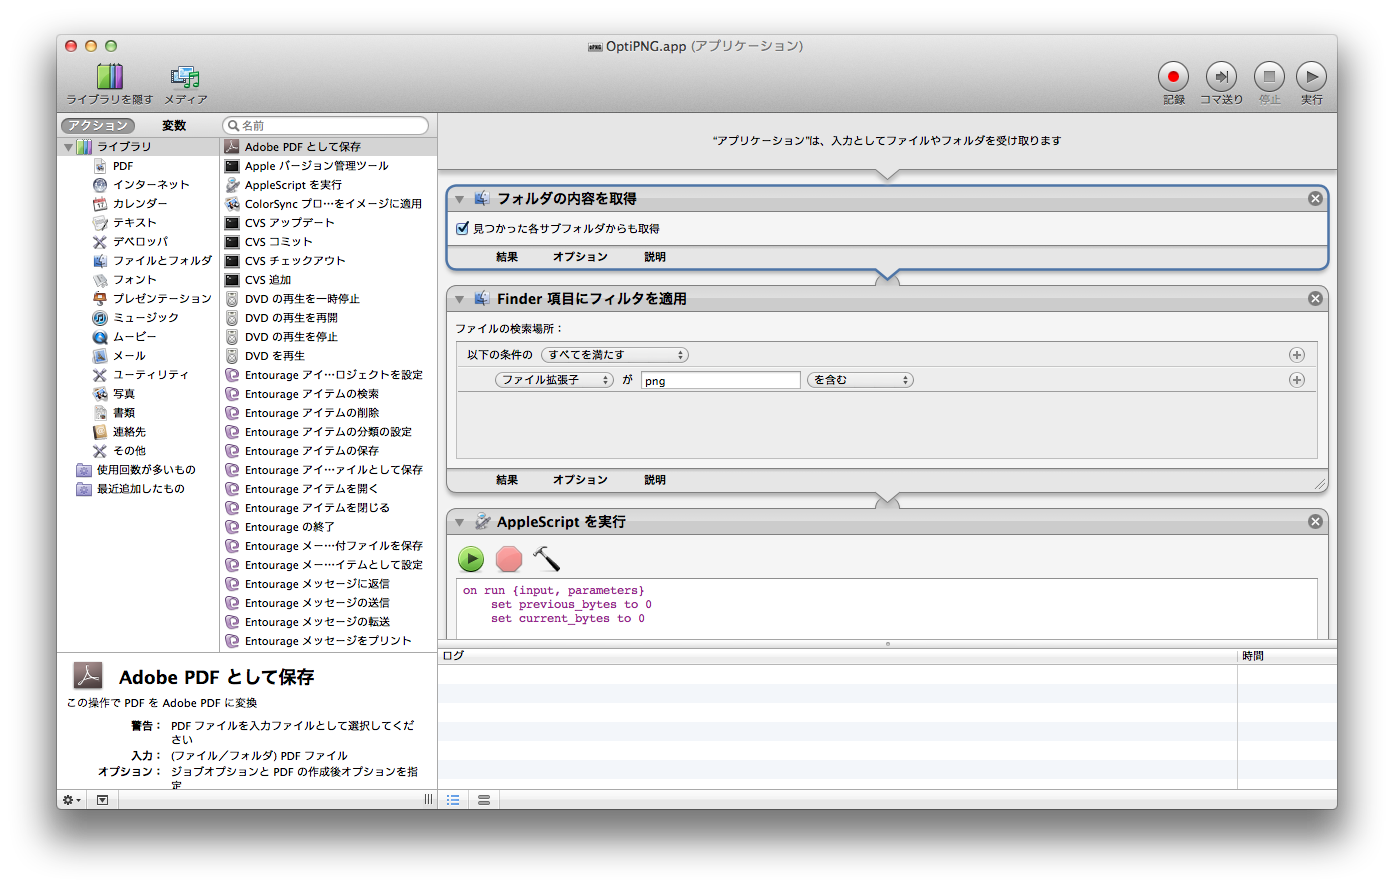Screen dimensions: 1394x888
Task: Open the Media (メディア) browser icon
Action: 185,77
